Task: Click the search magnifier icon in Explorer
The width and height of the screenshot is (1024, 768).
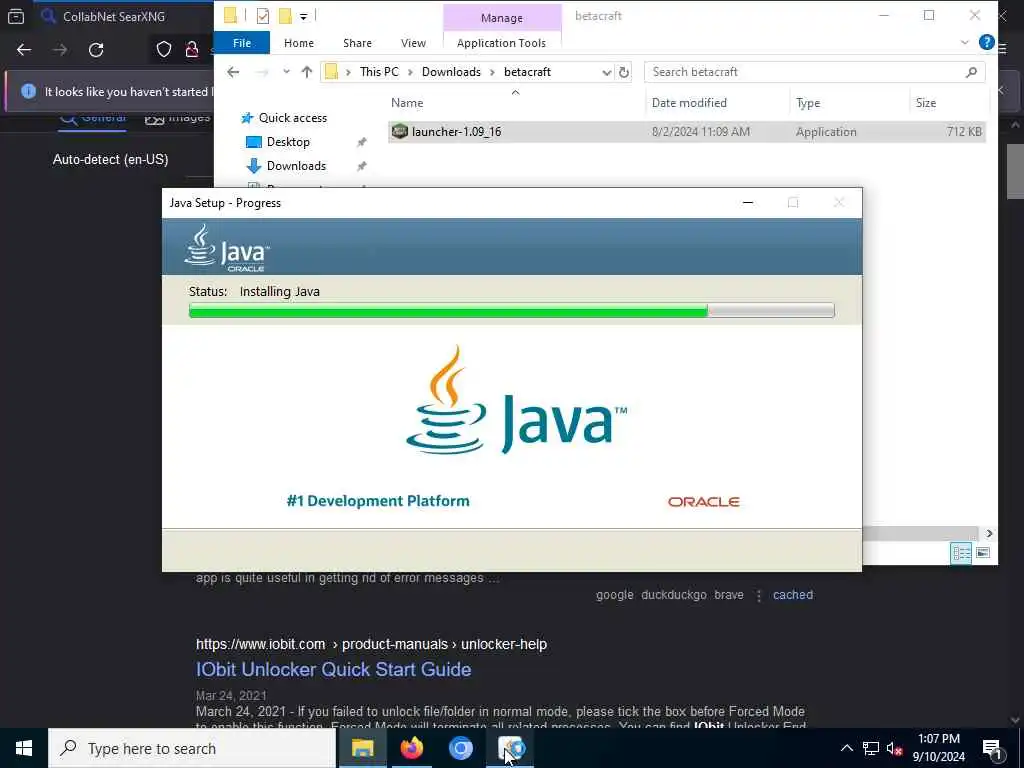Action: [x=971, y=72]
